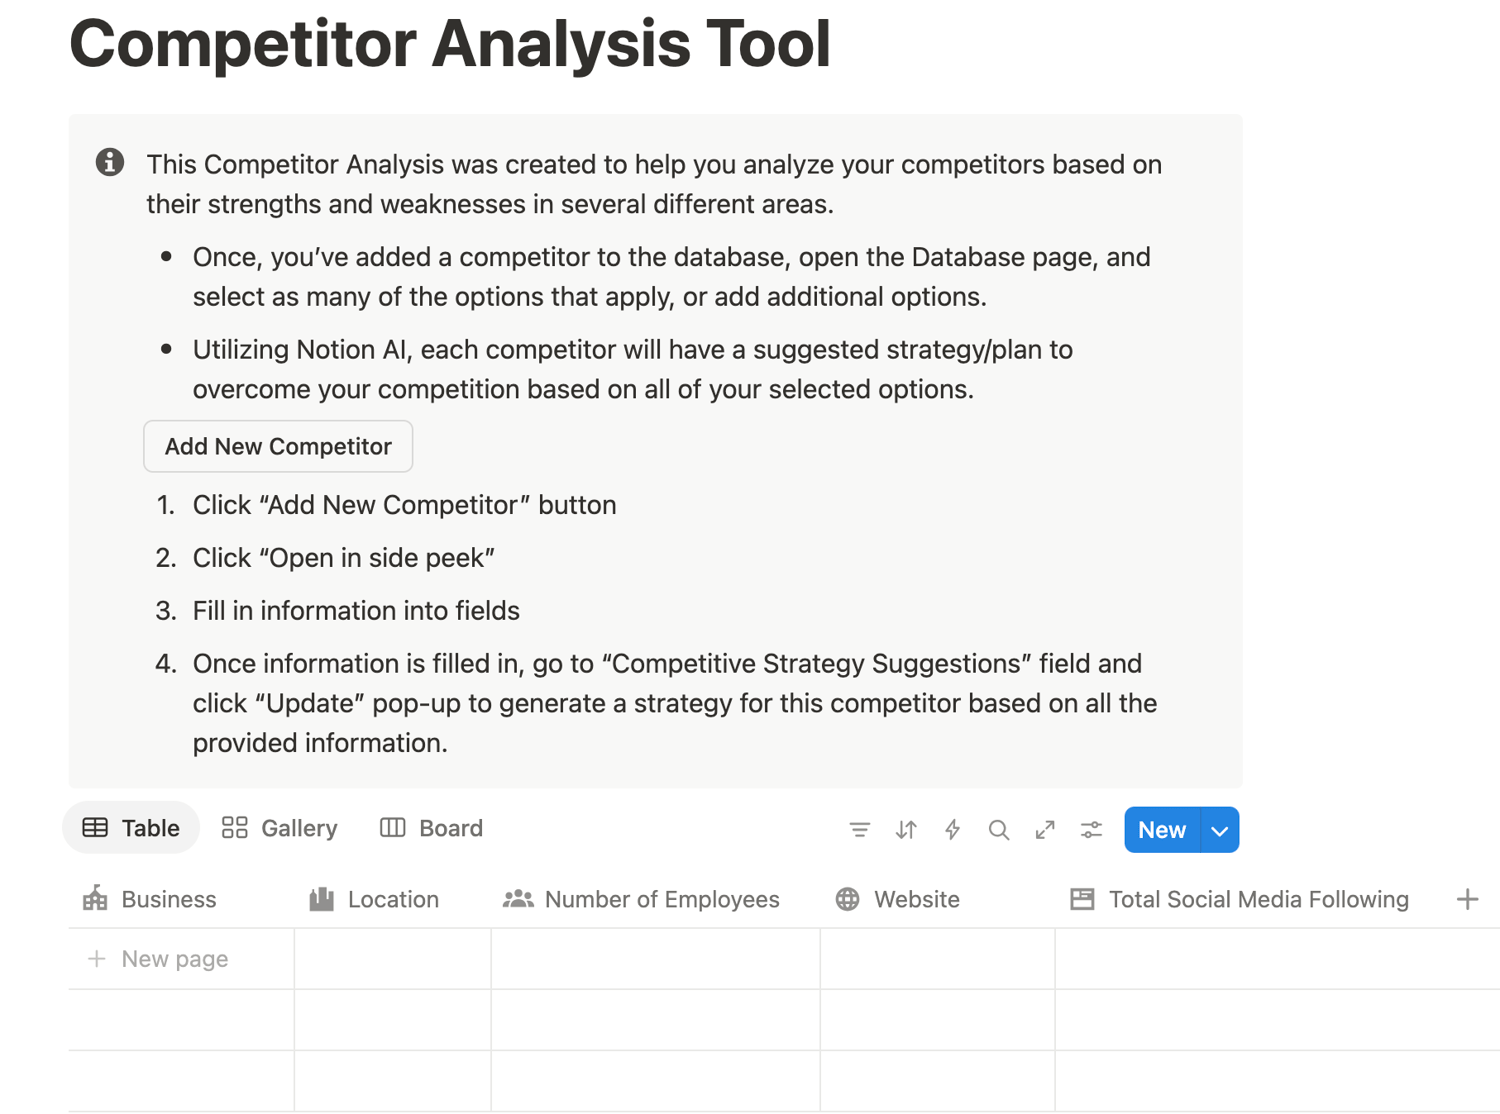The width and height of the screenshot is (1500, 1114).
Task: Open database in full page icon
Action: click(x=1045, y=830)
